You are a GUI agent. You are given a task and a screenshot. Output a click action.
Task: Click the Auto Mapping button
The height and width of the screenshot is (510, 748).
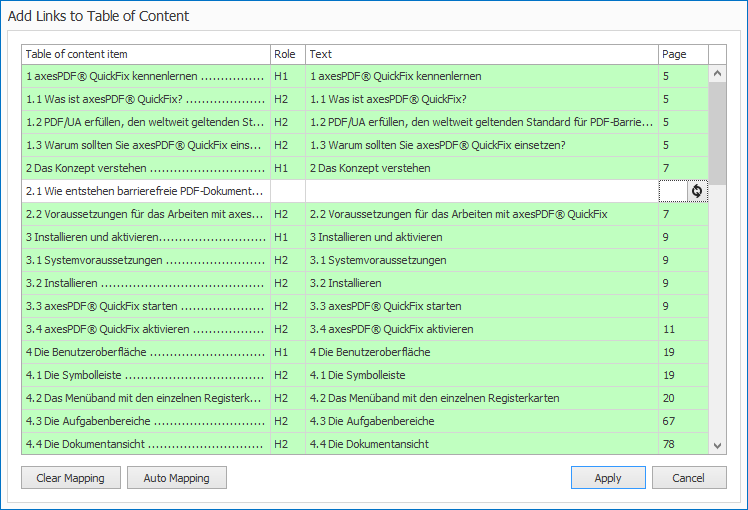(177, 478)
